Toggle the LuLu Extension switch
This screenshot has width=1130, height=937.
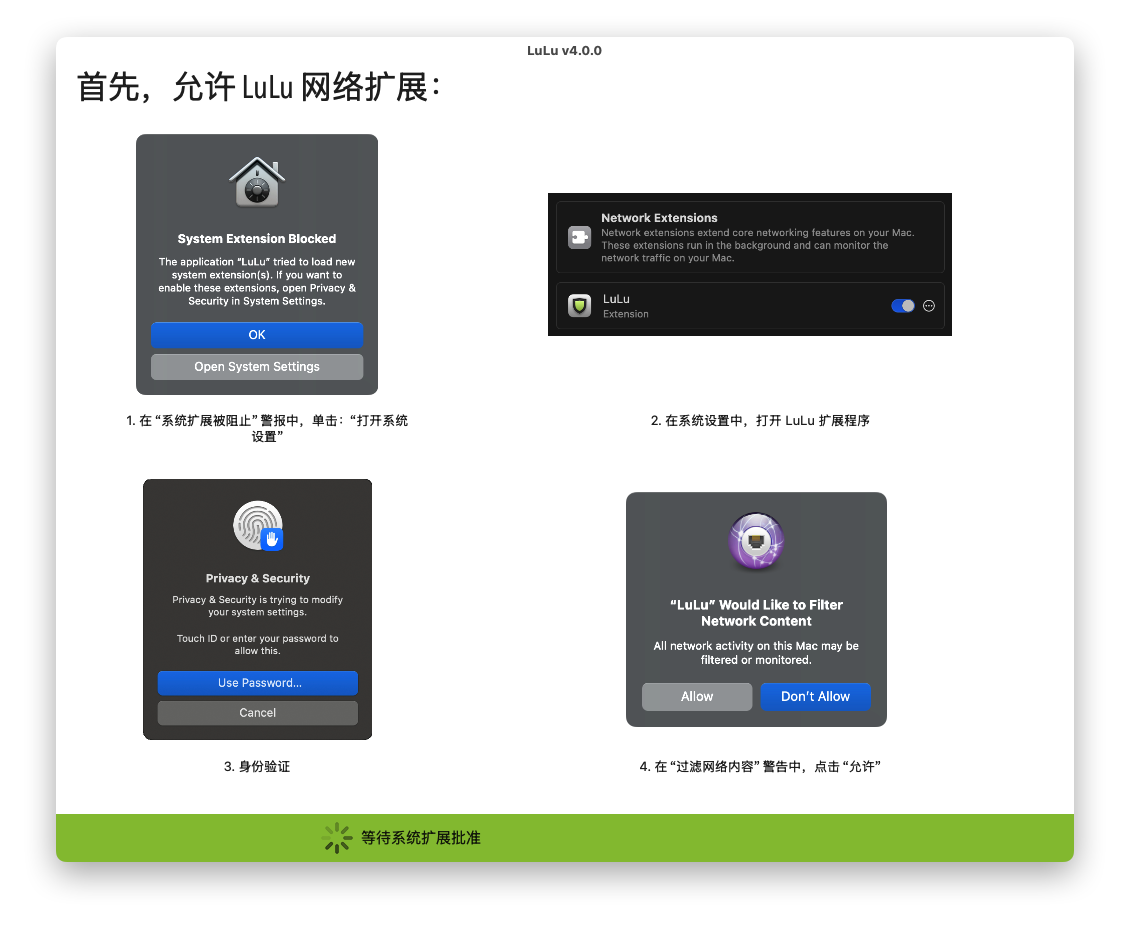(x=902, y=306)
